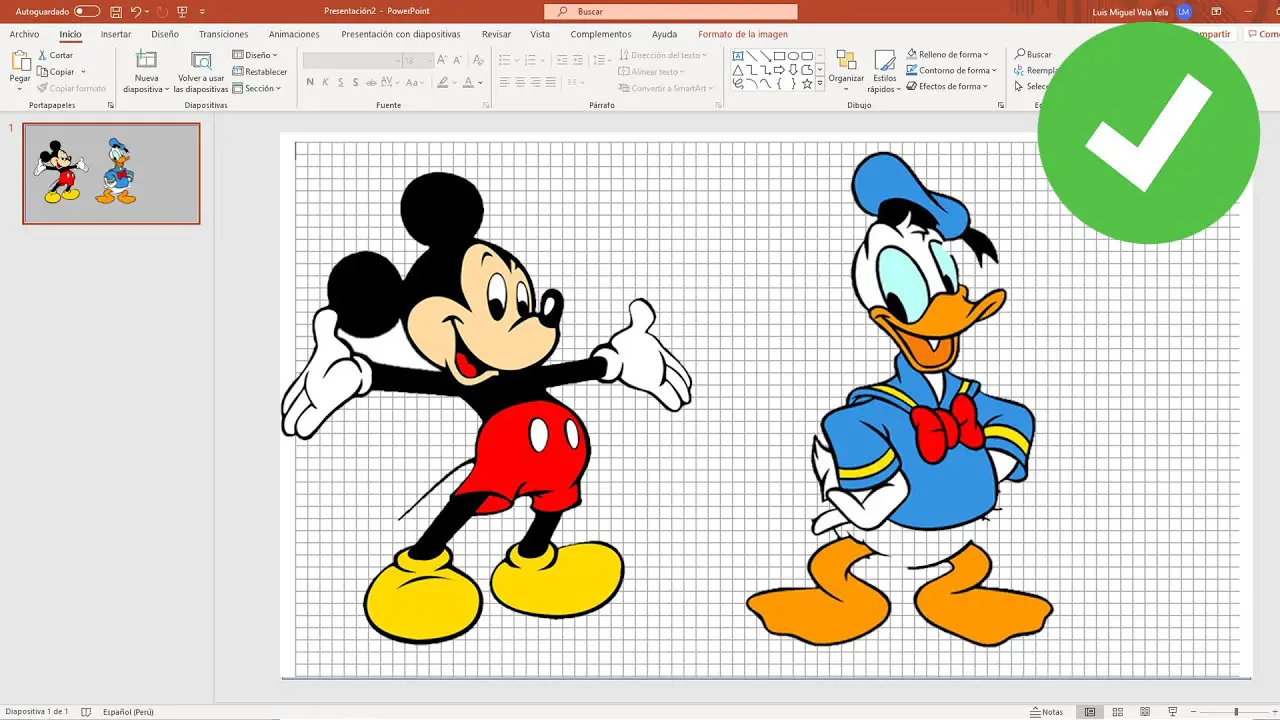
Task: Click the zoom slider handle
Action: click(1236, 712)
